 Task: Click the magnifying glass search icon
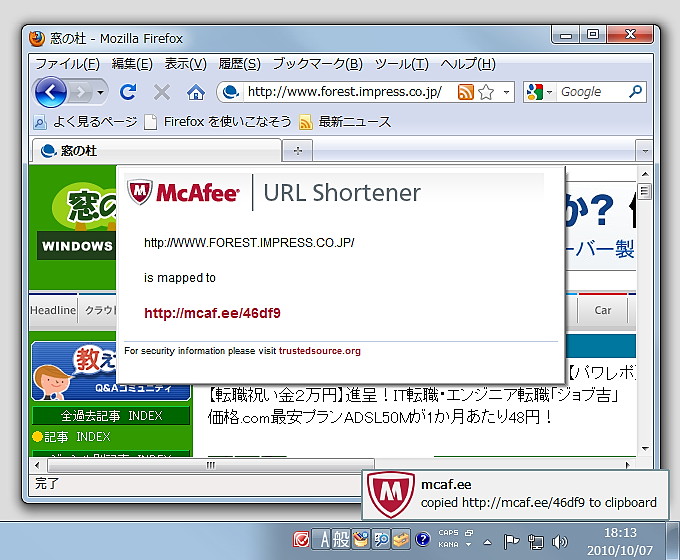[x=635, y=92]
